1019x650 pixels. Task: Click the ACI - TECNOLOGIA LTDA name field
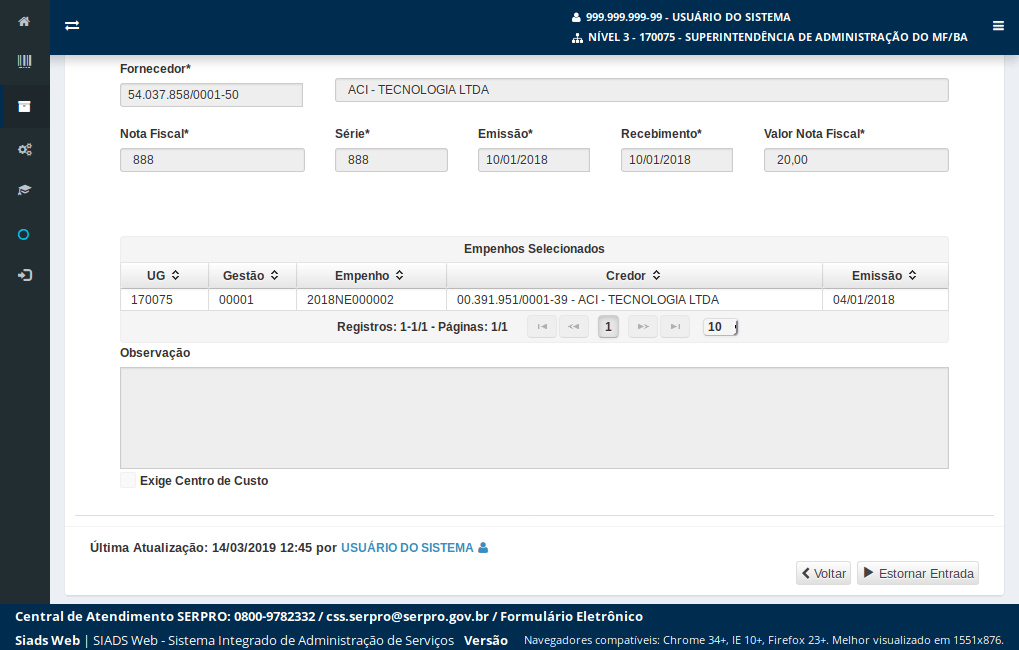[x=641, y=90]
